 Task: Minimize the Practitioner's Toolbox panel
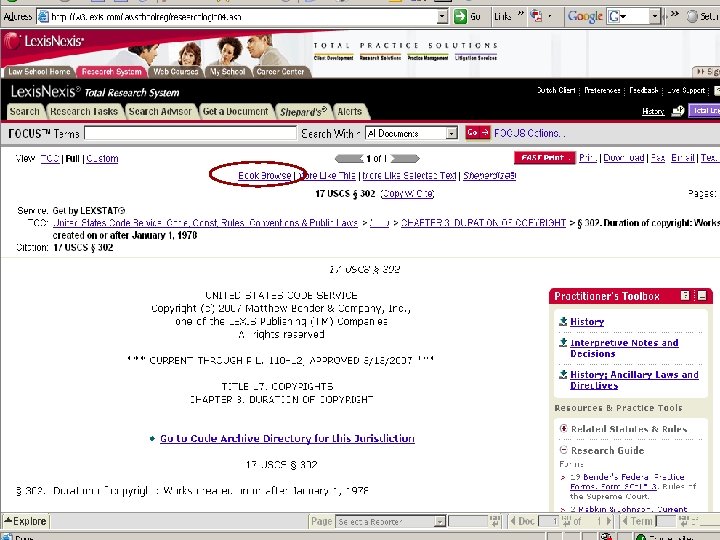pyautogui.click(x=702, y=296)
